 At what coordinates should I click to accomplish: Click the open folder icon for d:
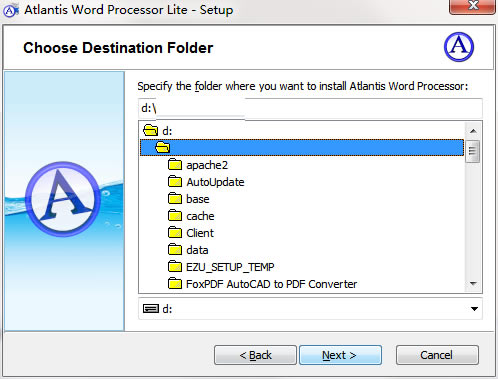150,130
